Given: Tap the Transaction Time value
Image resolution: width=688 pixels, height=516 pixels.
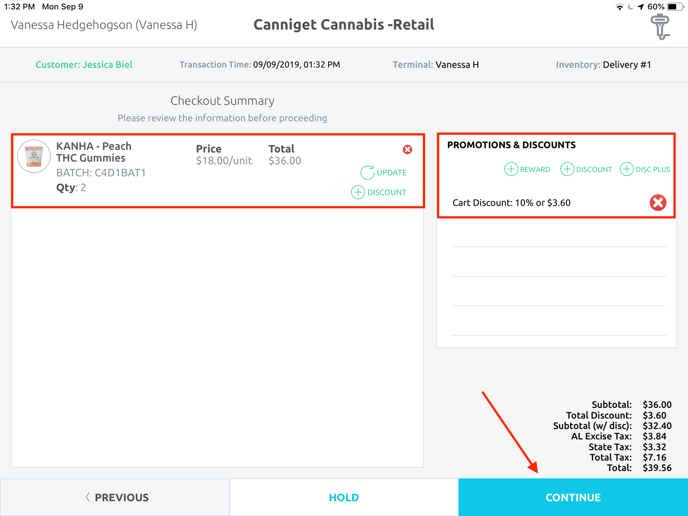Looking at the screenshot, I should pyautogui.click(x=296, y=64).
